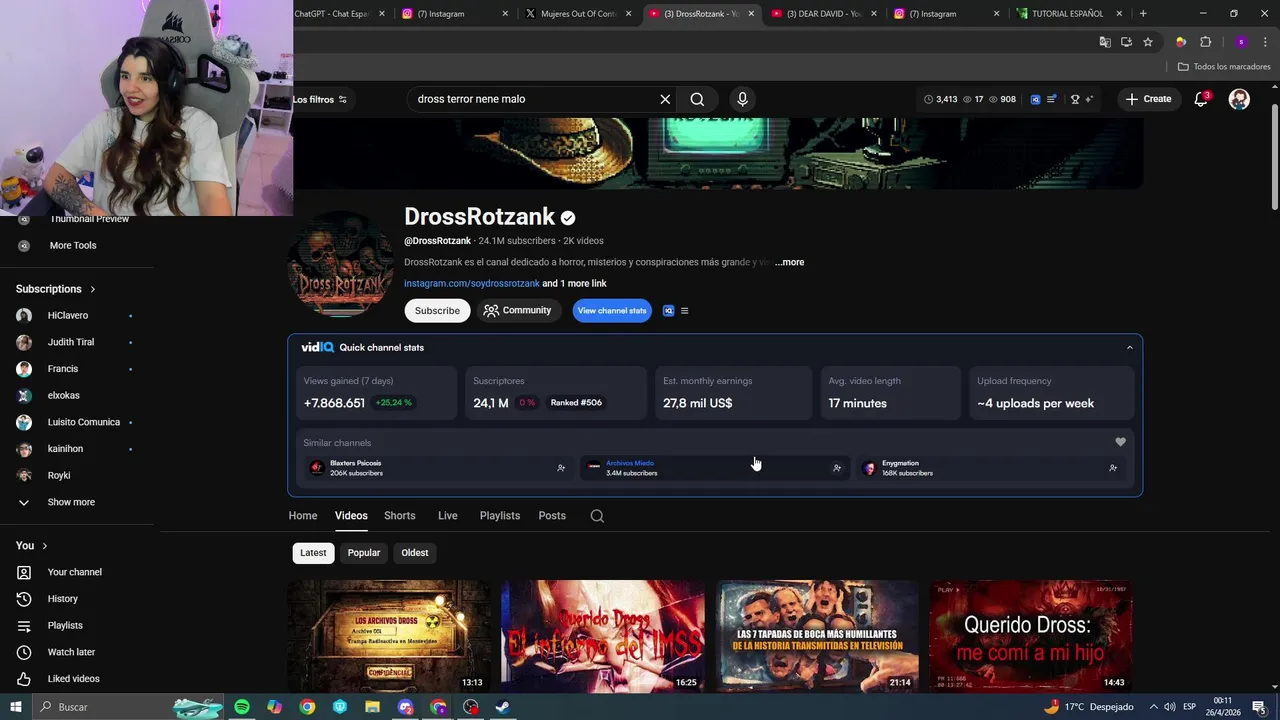The height and width of the screenshot is (720, 1280).
Task: Open File Explorer from the taskbar
Action: (372, 707)
